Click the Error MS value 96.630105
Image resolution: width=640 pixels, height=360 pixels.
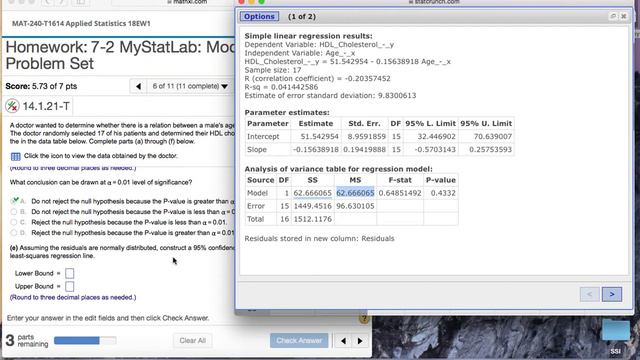pos(355,206)
